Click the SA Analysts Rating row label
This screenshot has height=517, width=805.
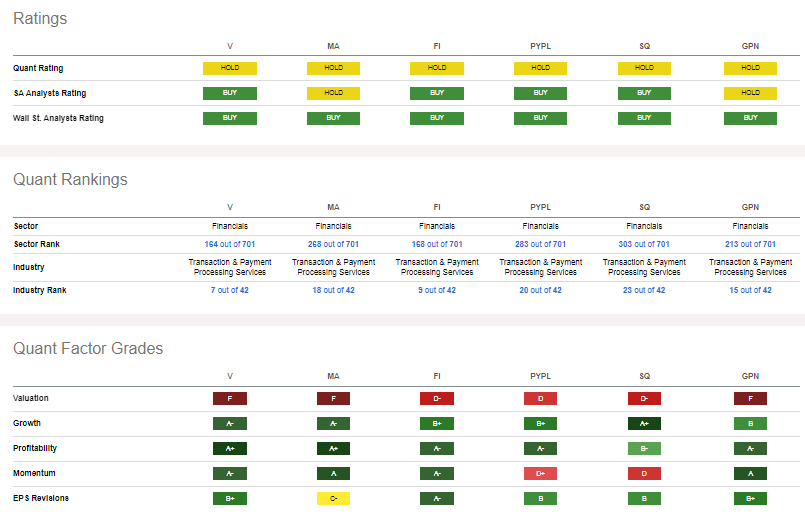pos(50,93)
